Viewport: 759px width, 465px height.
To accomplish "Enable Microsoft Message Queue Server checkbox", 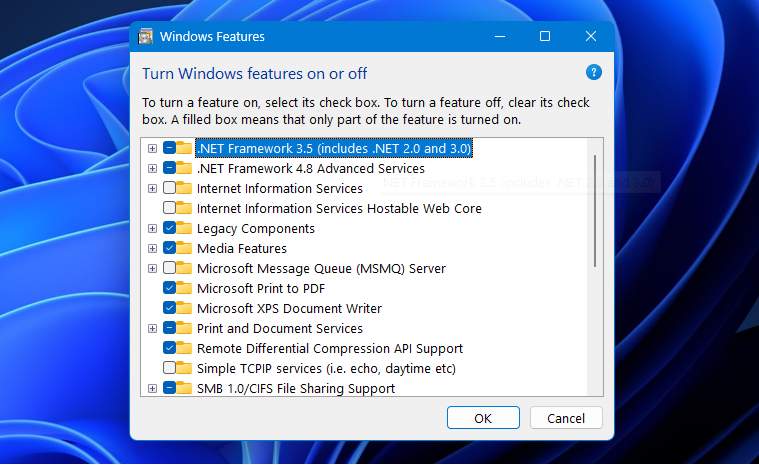I will [169, 268].
